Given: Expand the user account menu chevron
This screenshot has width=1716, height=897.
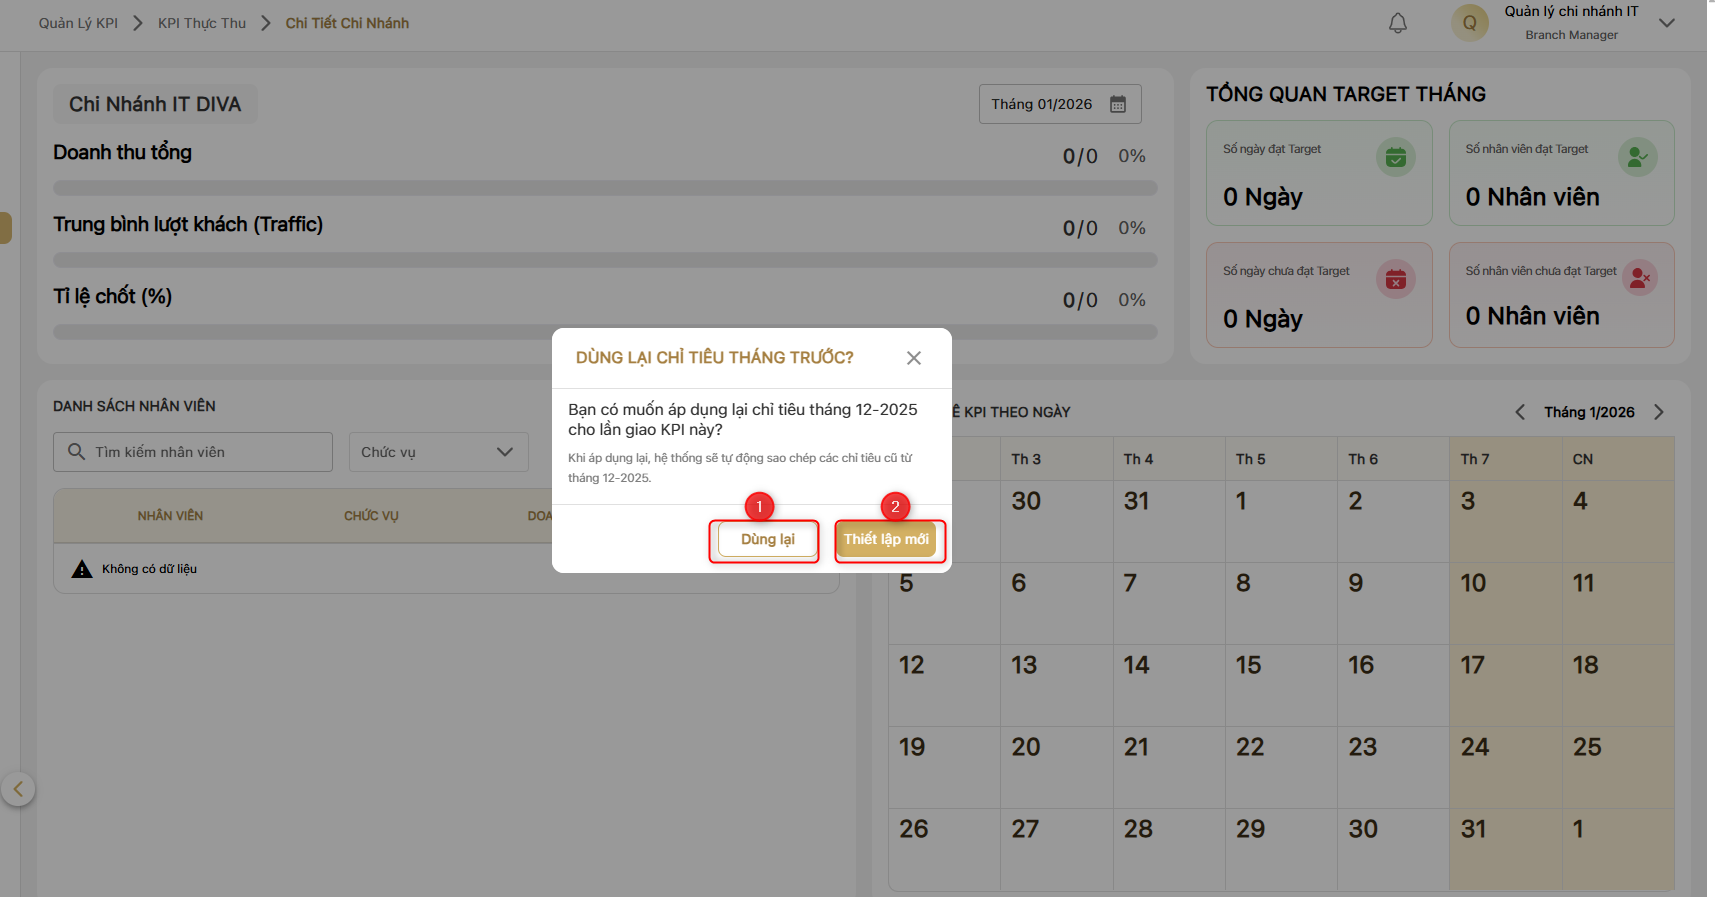Looking at the screenshot, I should click(1666, 23).
